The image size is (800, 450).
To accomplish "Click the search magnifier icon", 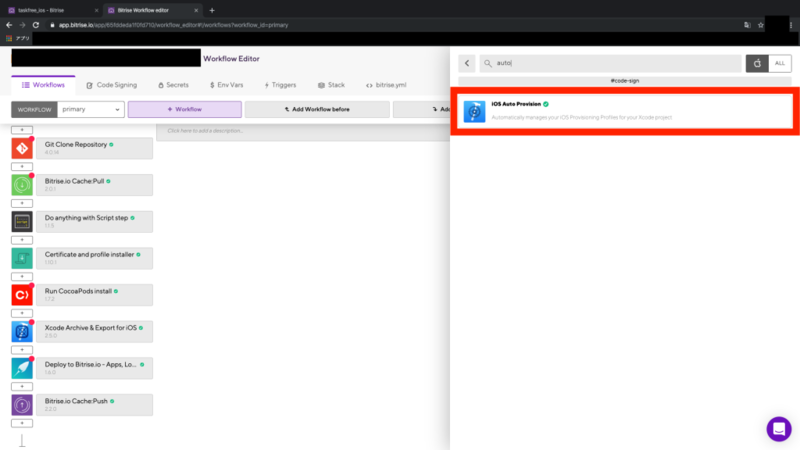I will point(488,63).
